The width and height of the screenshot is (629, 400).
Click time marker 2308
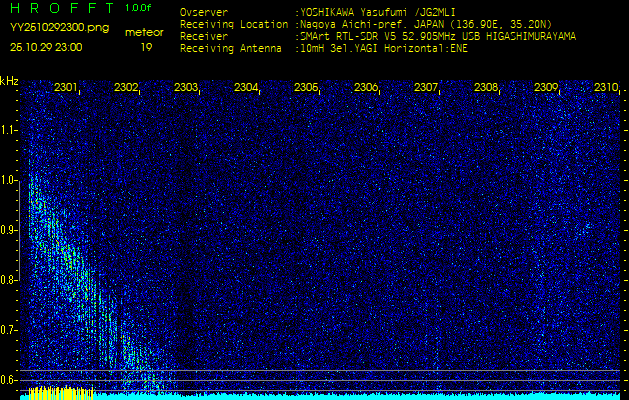(485, 87)
